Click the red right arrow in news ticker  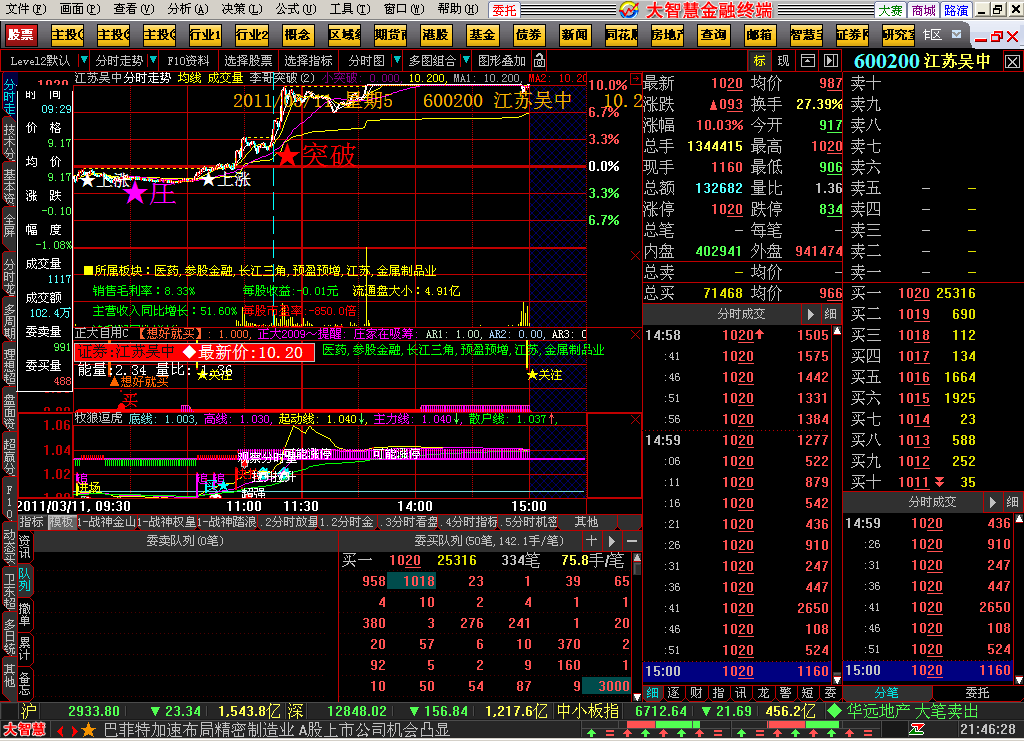[x=74, y=731]
